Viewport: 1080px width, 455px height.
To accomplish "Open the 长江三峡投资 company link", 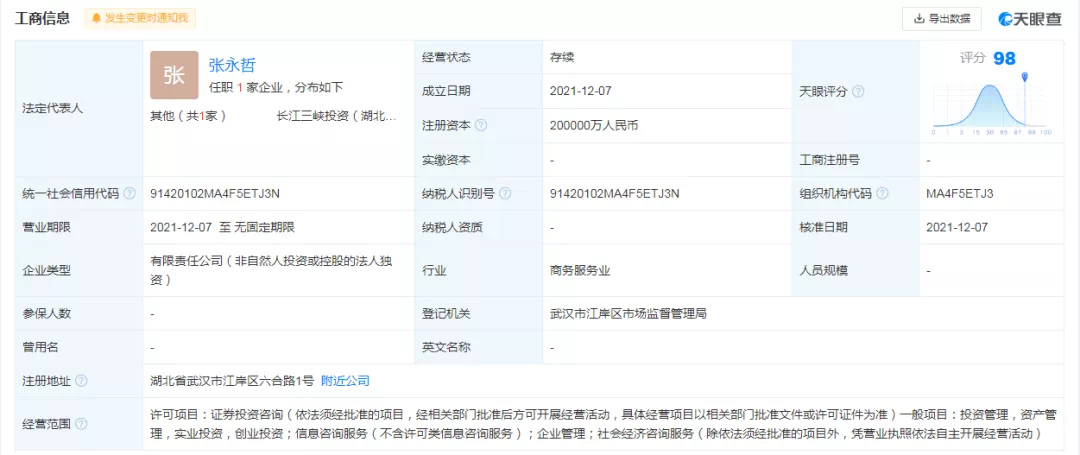I will (x=340, y=116).
